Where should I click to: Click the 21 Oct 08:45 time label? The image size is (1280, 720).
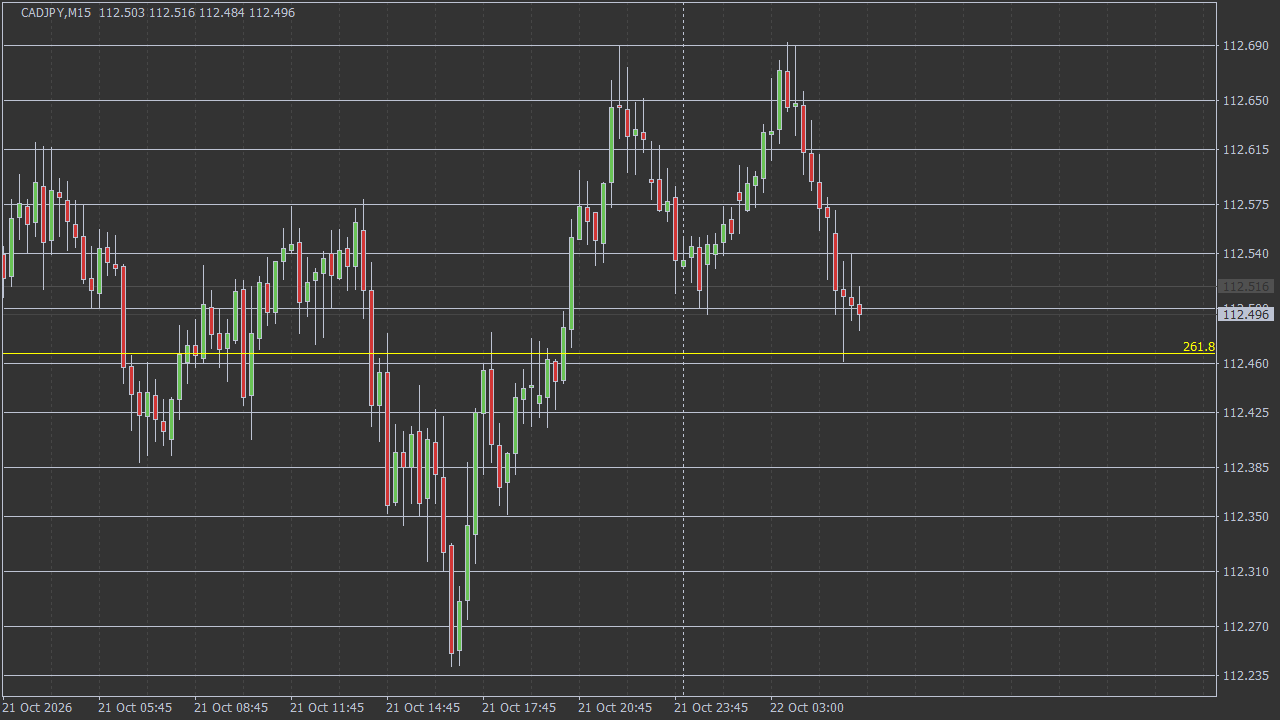(x=231, y=708)
